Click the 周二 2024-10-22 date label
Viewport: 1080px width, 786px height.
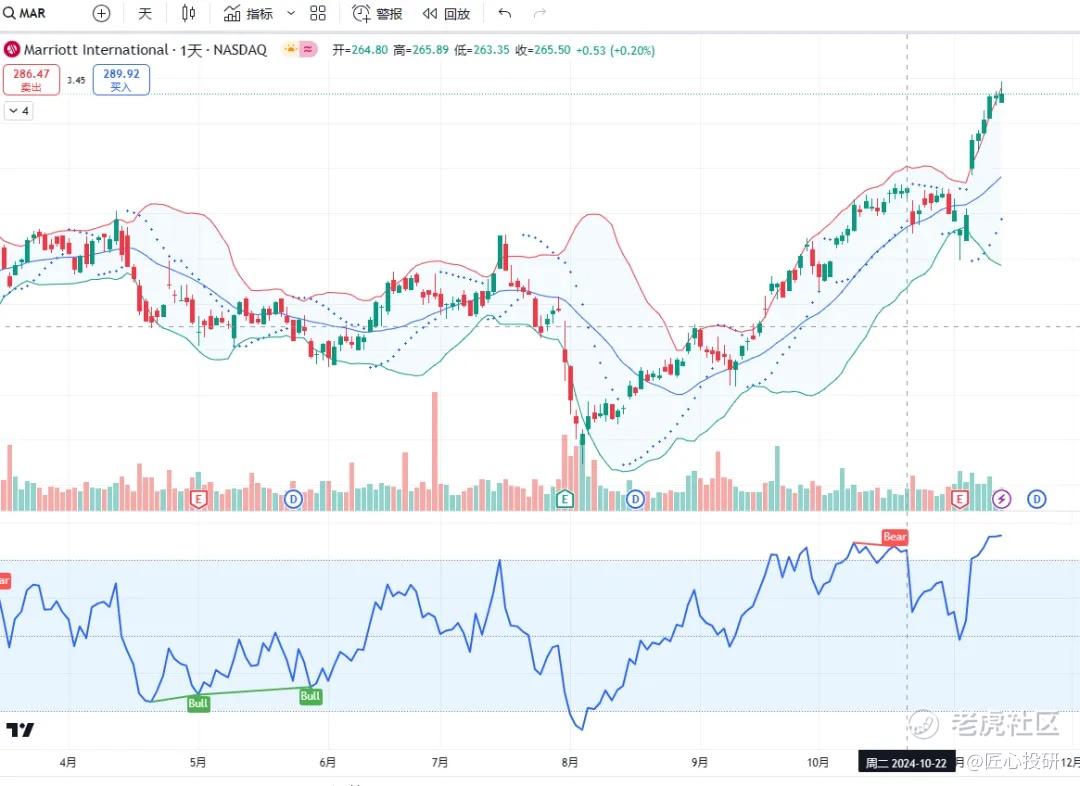click(x=906, y=763)
